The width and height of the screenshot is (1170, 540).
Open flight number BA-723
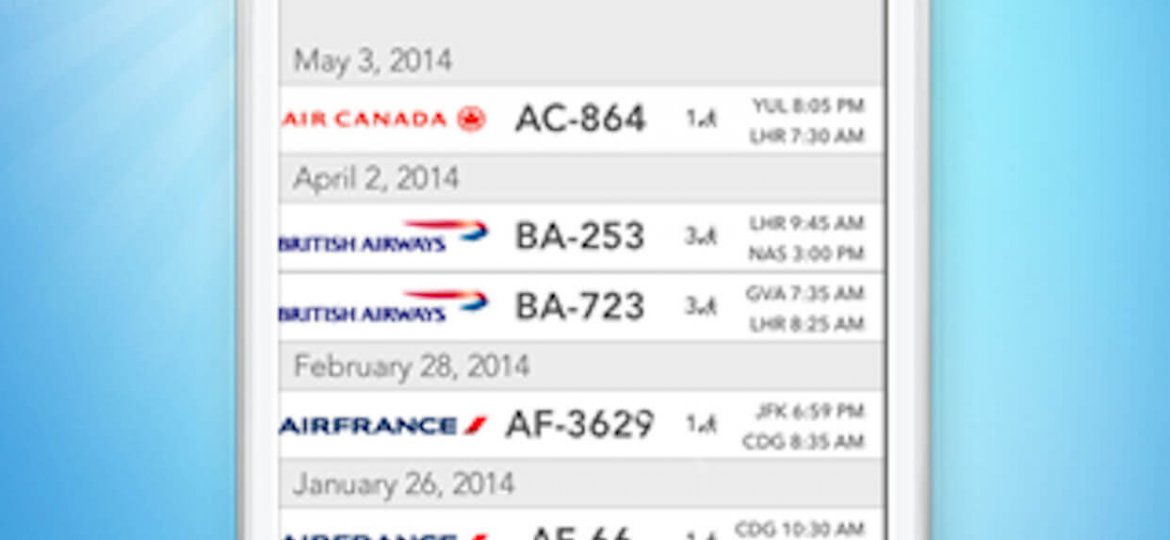click(580, 307)
